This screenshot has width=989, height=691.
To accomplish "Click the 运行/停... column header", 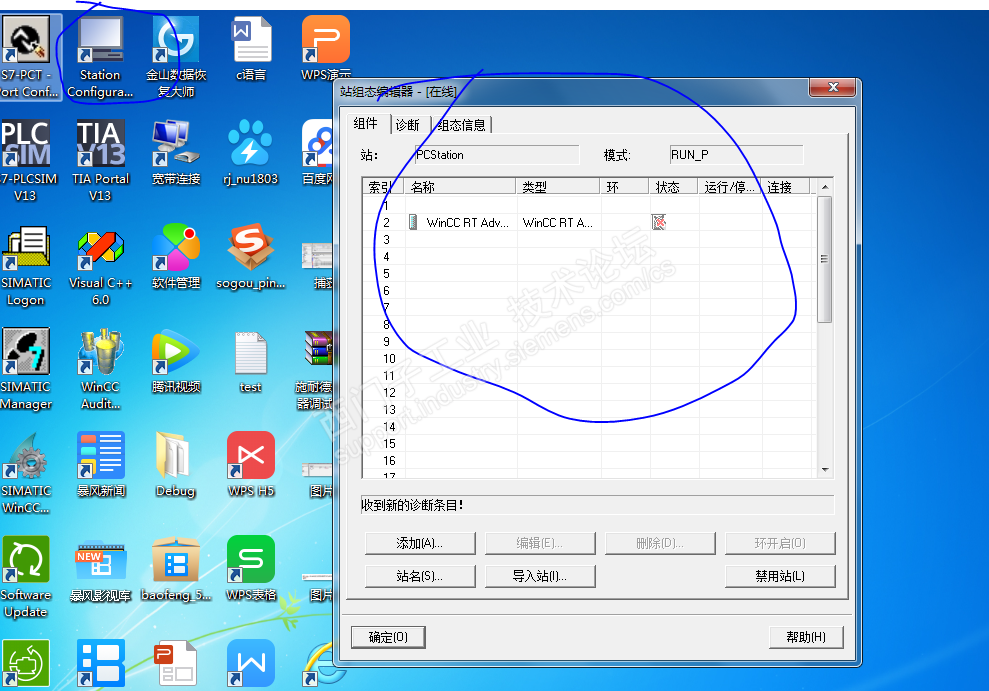I will coord(729,187).
